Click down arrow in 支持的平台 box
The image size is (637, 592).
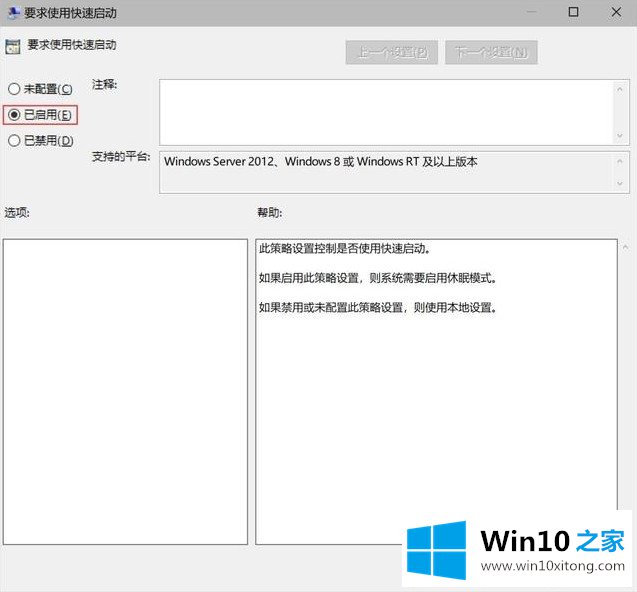(x=620, y=184)
